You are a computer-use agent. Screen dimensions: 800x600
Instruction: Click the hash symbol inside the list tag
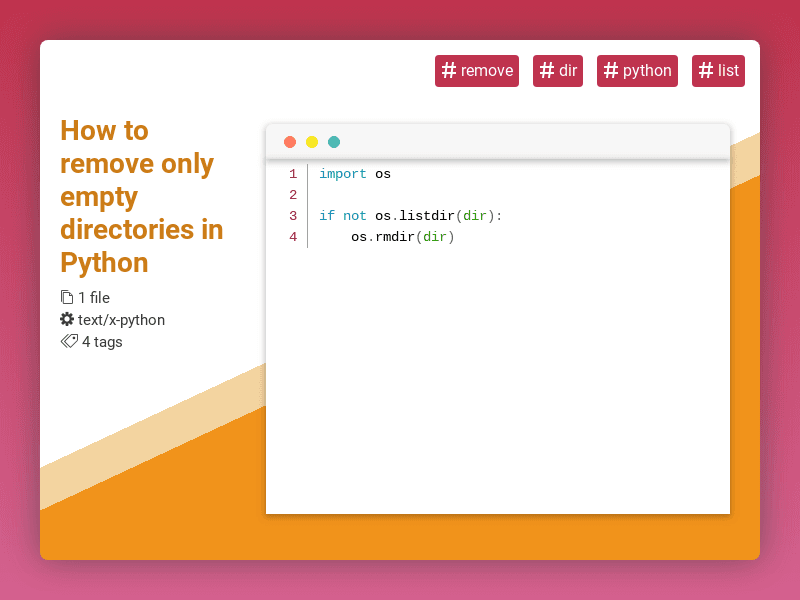(707, 71)
